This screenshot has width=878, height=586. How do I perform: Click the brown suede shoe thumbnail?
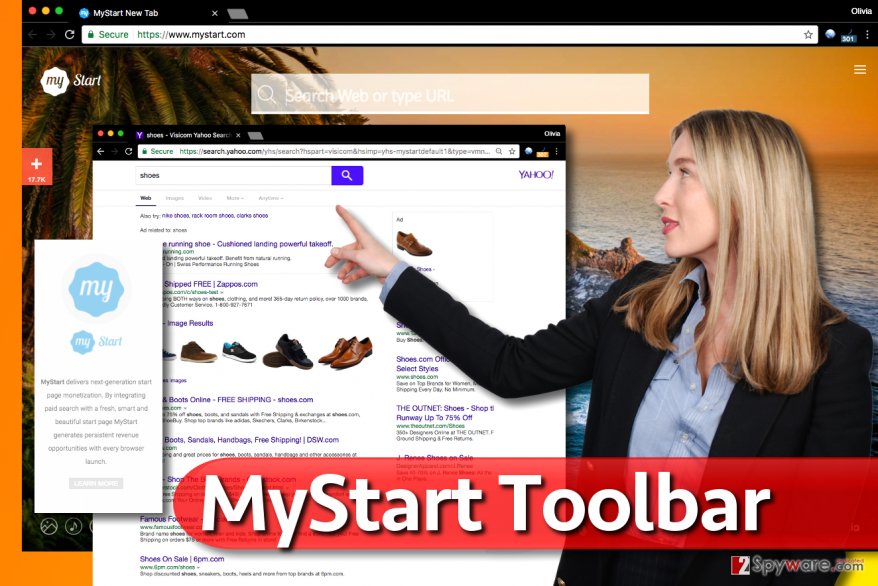pyautogui.click(x=198, y=353)
